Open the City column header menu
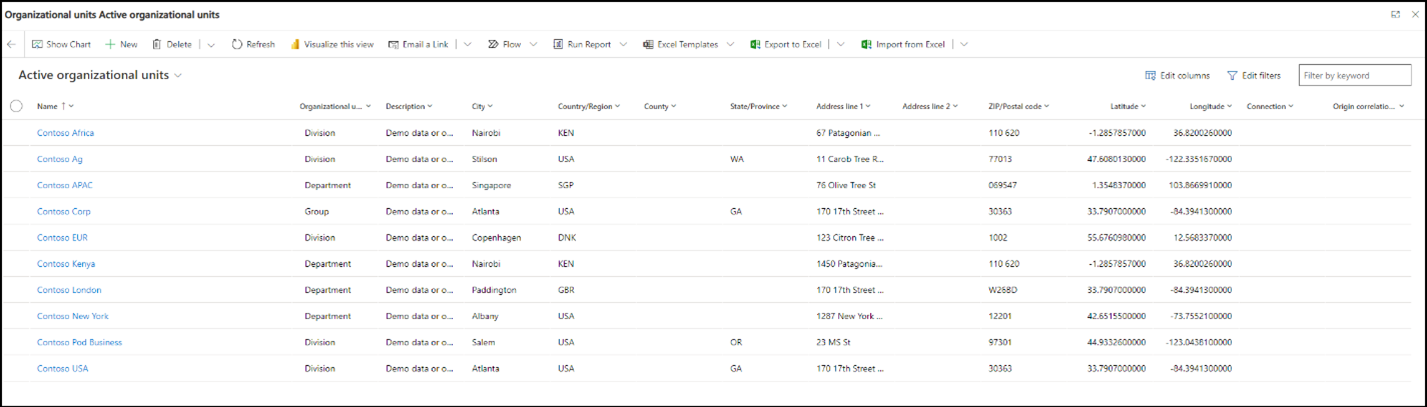 (x=482, y=106)
